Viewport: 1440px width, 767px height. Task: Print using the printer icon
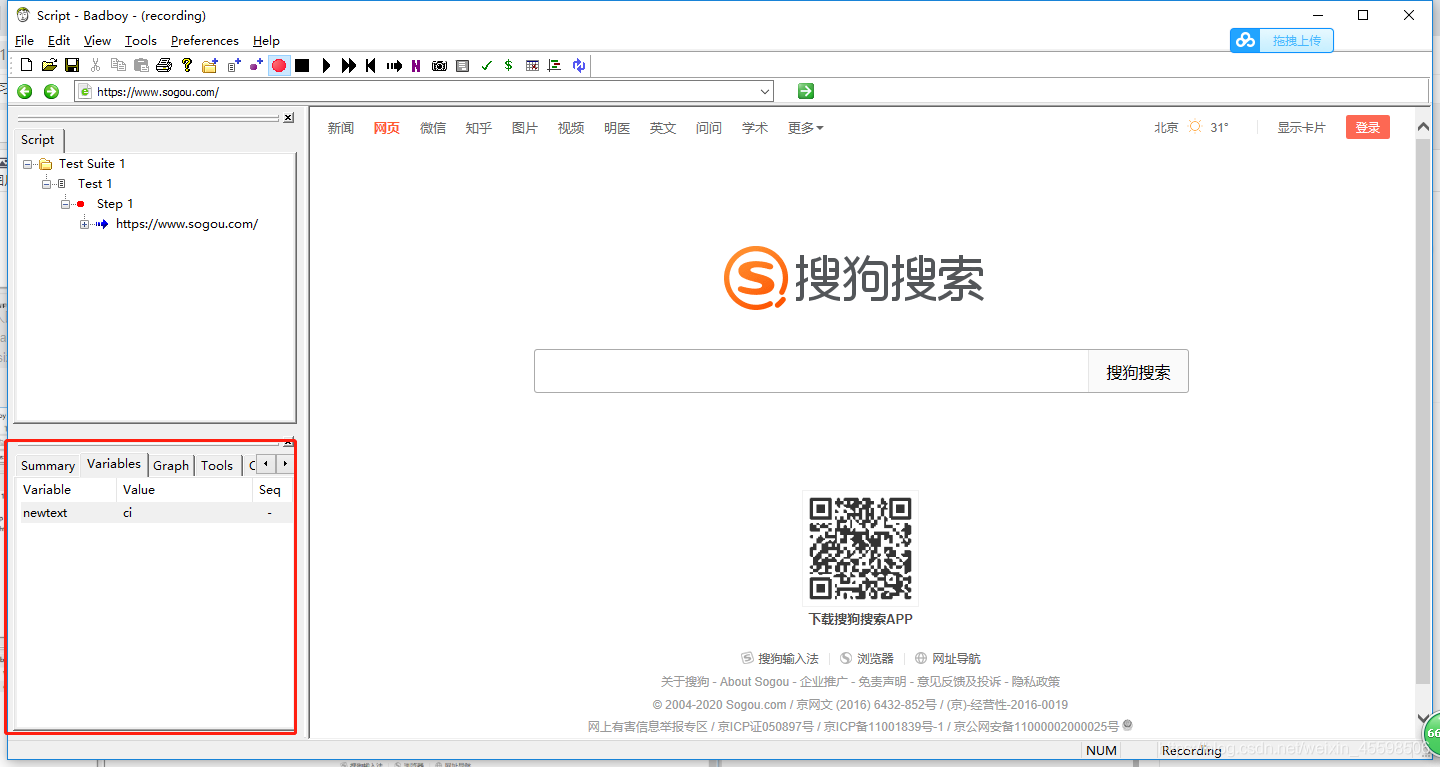click(164, 65)
